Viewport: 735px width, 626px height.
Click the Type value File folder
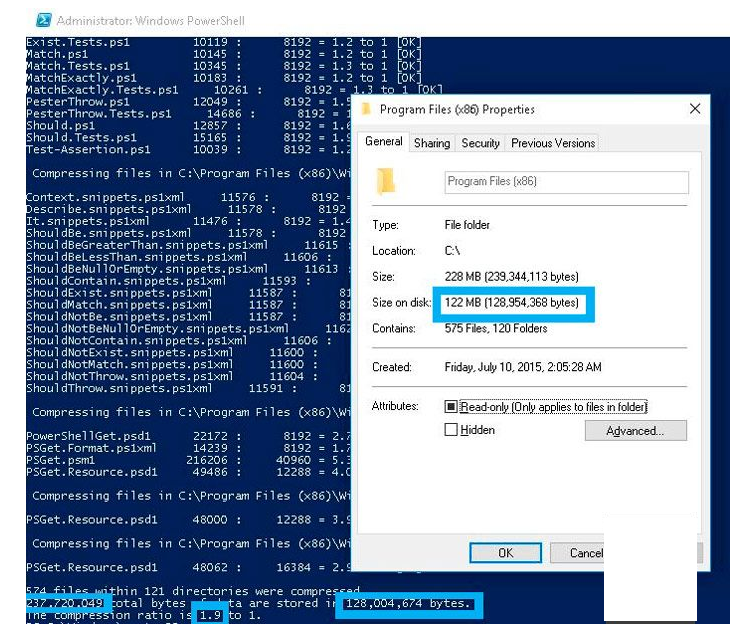tap(467, 225)
